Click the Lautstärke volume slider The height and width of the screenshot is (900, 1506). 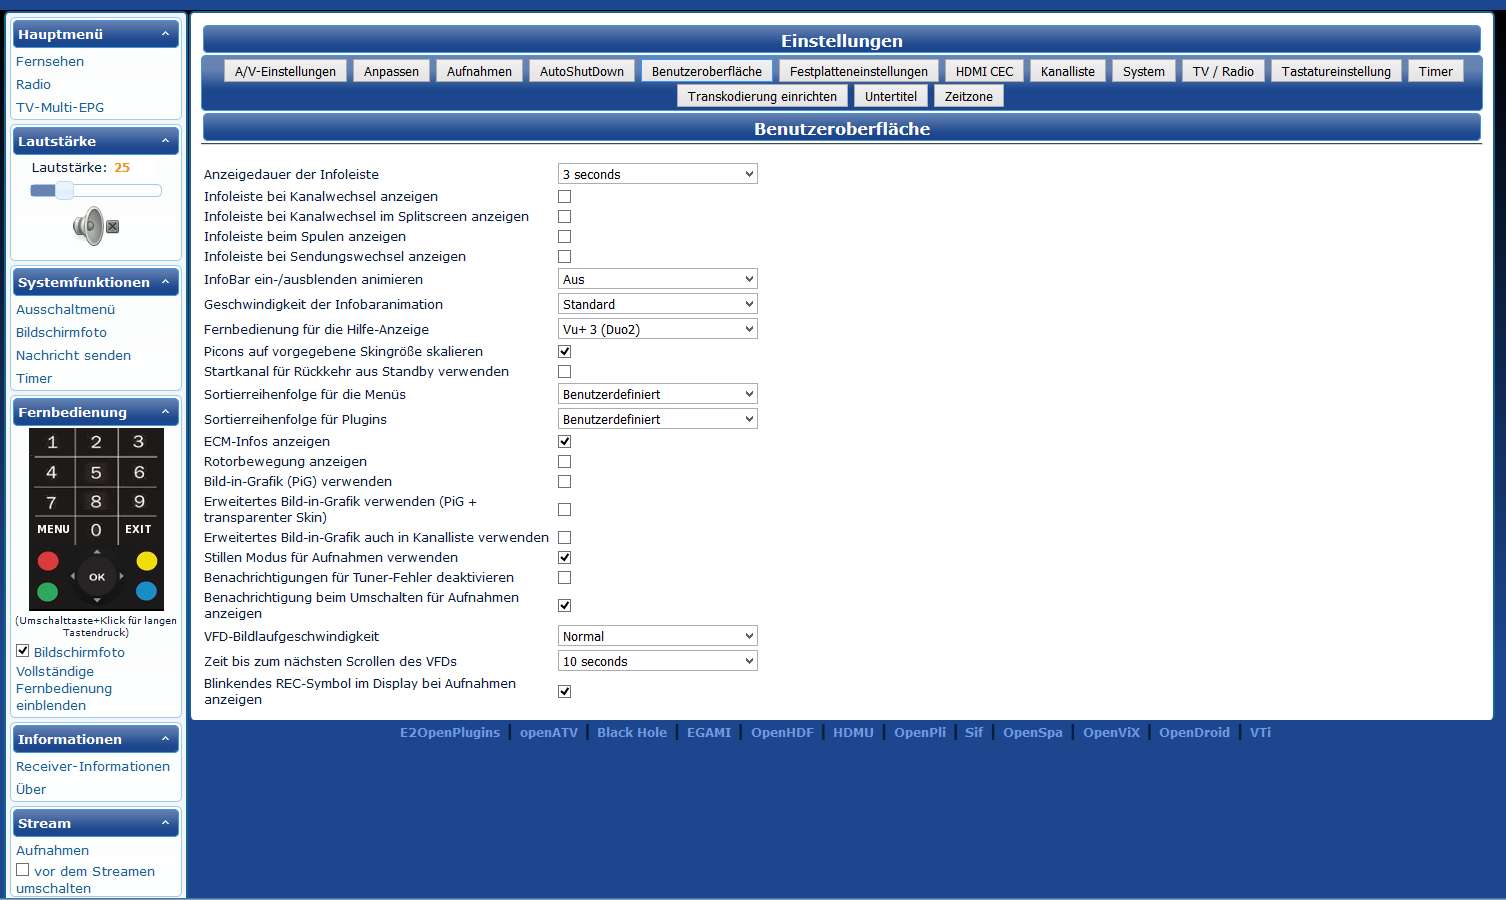96,190
